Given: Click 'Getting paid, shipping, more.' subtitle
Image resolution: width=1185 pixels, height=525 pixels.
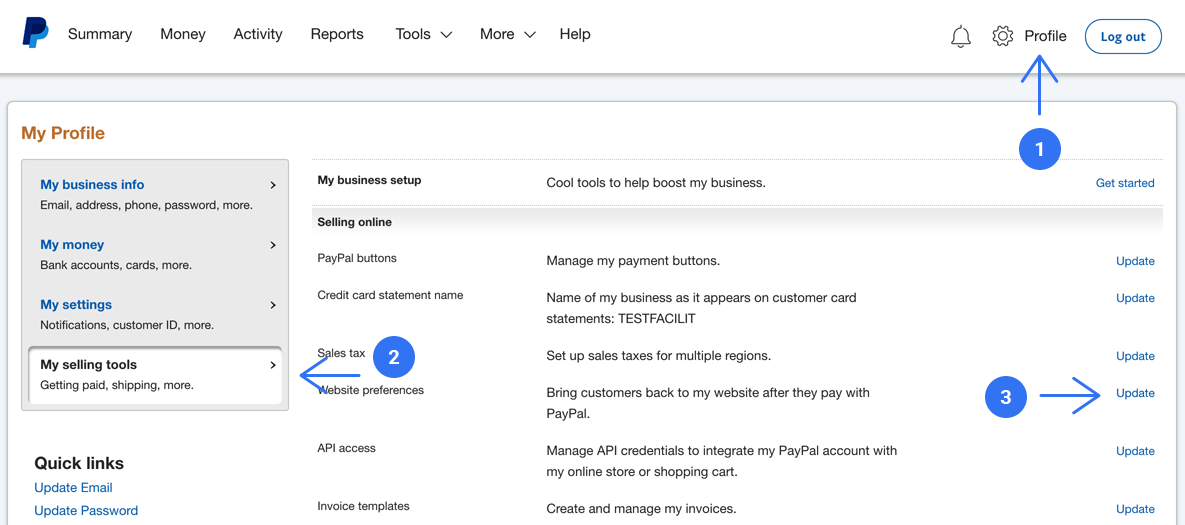Looking at the screenshot, I should coord(117,385).
